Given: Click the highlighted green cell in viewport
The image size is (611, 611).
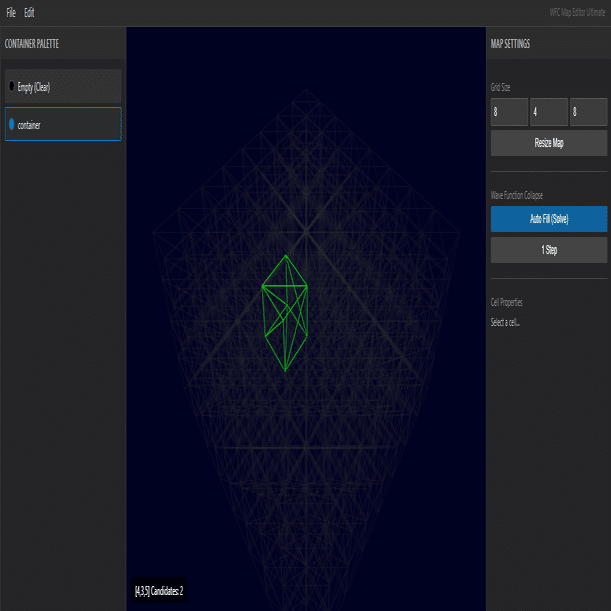Looking at the screenshot, I should point(285,313).
